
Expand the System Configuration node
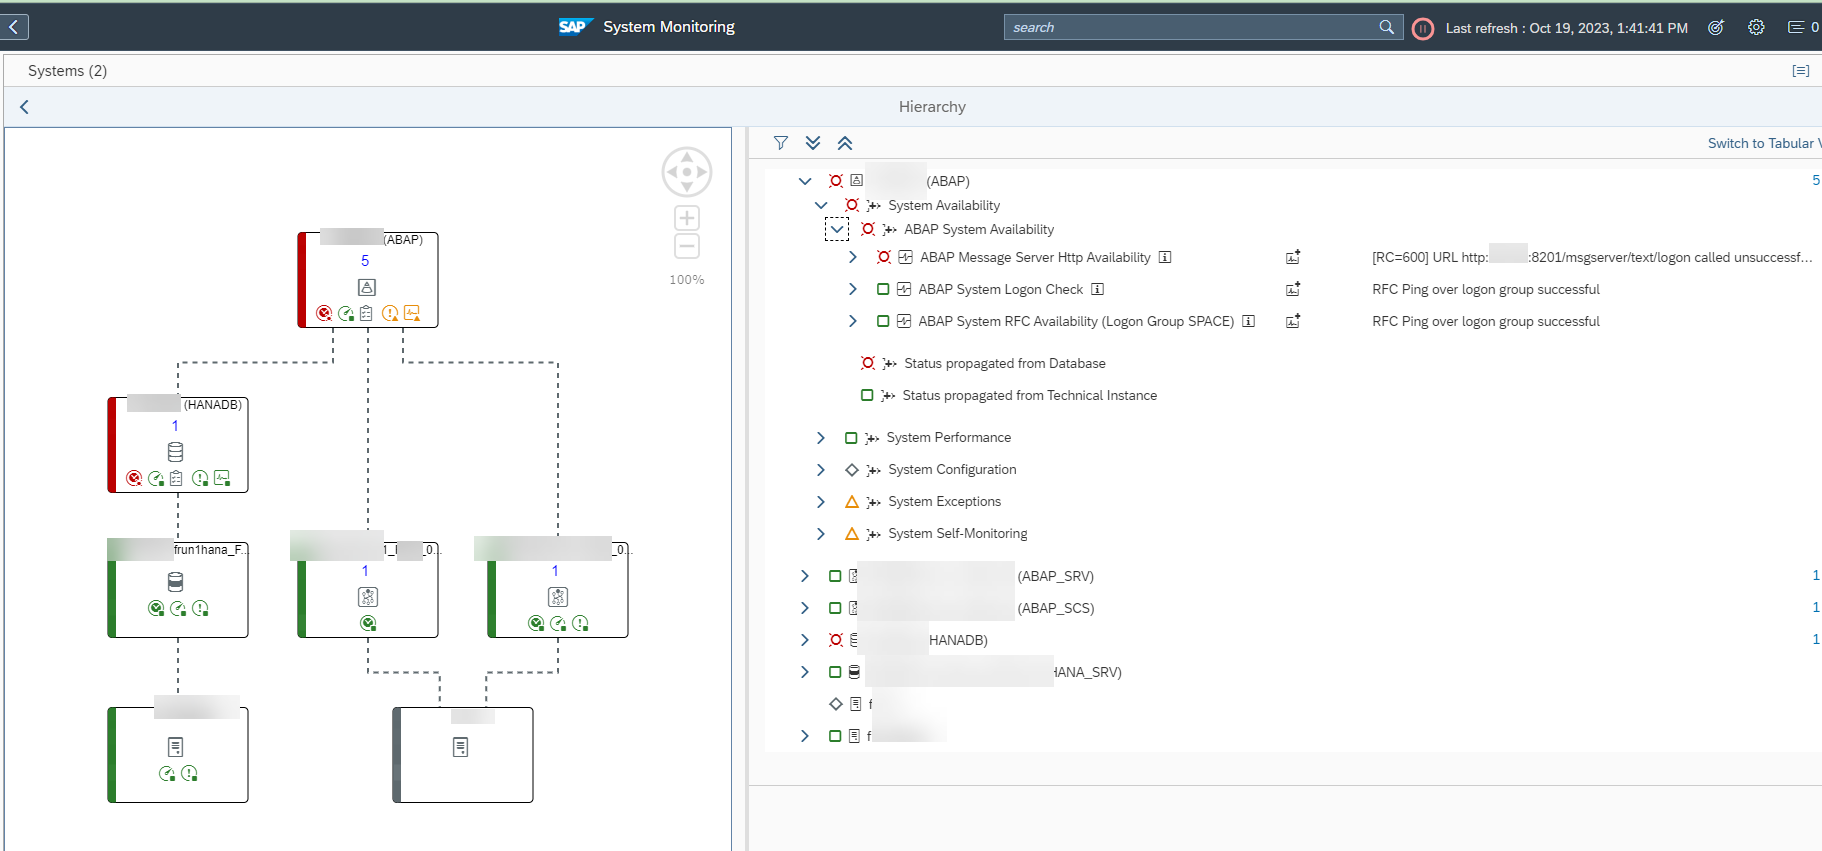[821, 470]
